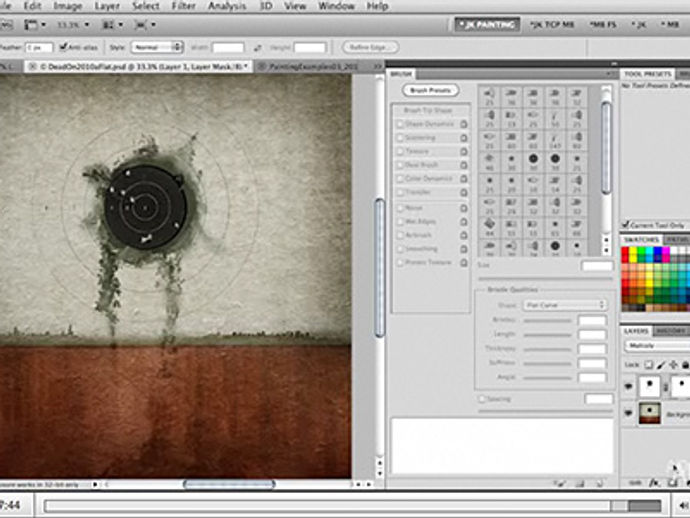Image resolution: width=690 pixels, height=518 pixels.
Task: Open the Filter menu
Action: (184, 6)
